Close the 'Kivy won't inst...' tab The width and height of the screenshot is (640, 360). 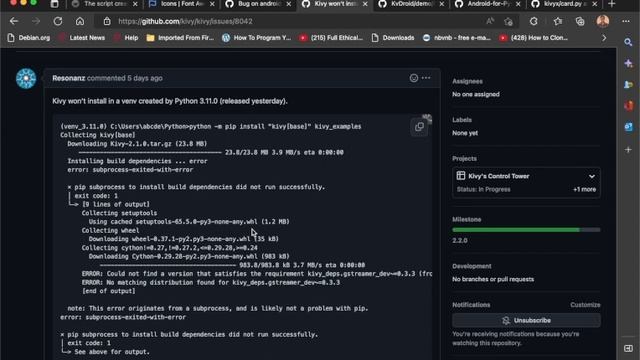coord(365,4)
